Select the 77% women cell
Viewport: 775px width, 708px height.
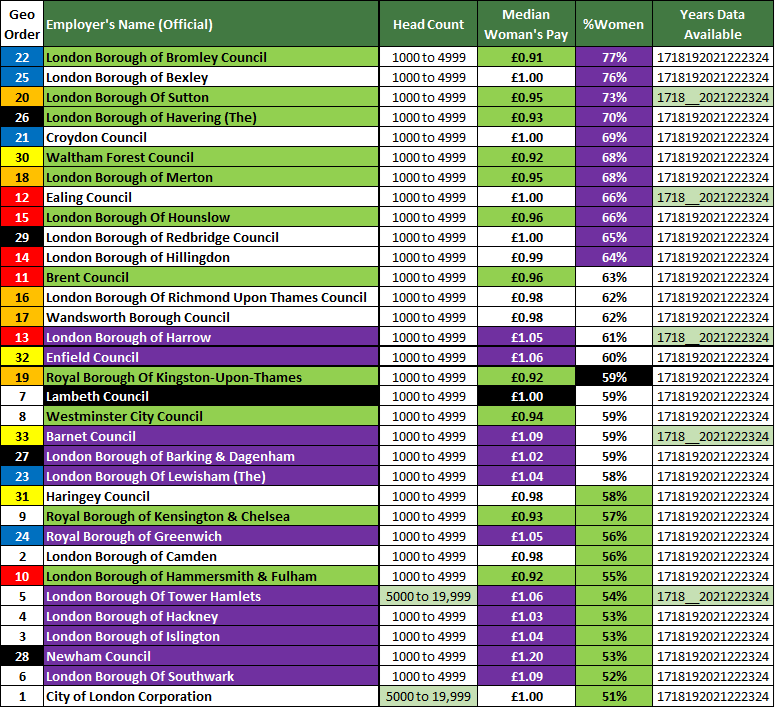(x=614, y=58)
